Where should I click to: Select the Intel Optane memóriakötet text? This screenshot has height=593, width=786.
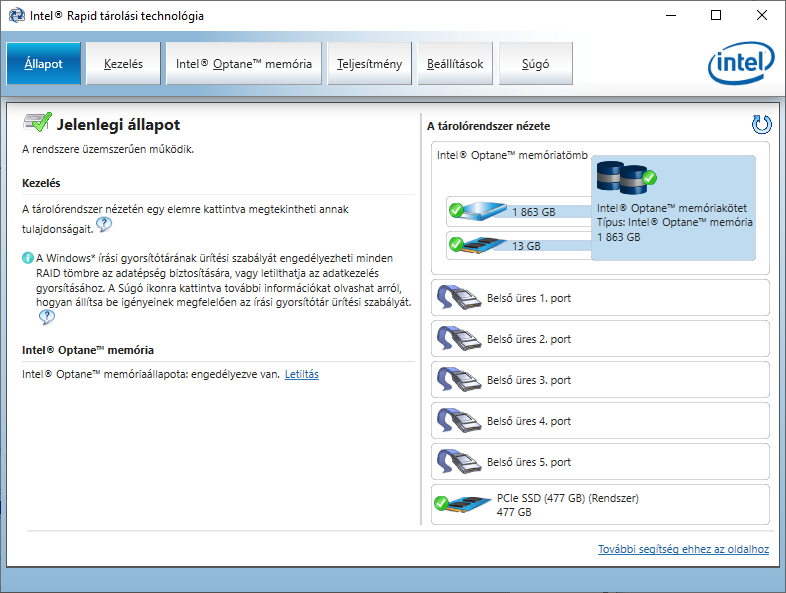coord(672,208)
